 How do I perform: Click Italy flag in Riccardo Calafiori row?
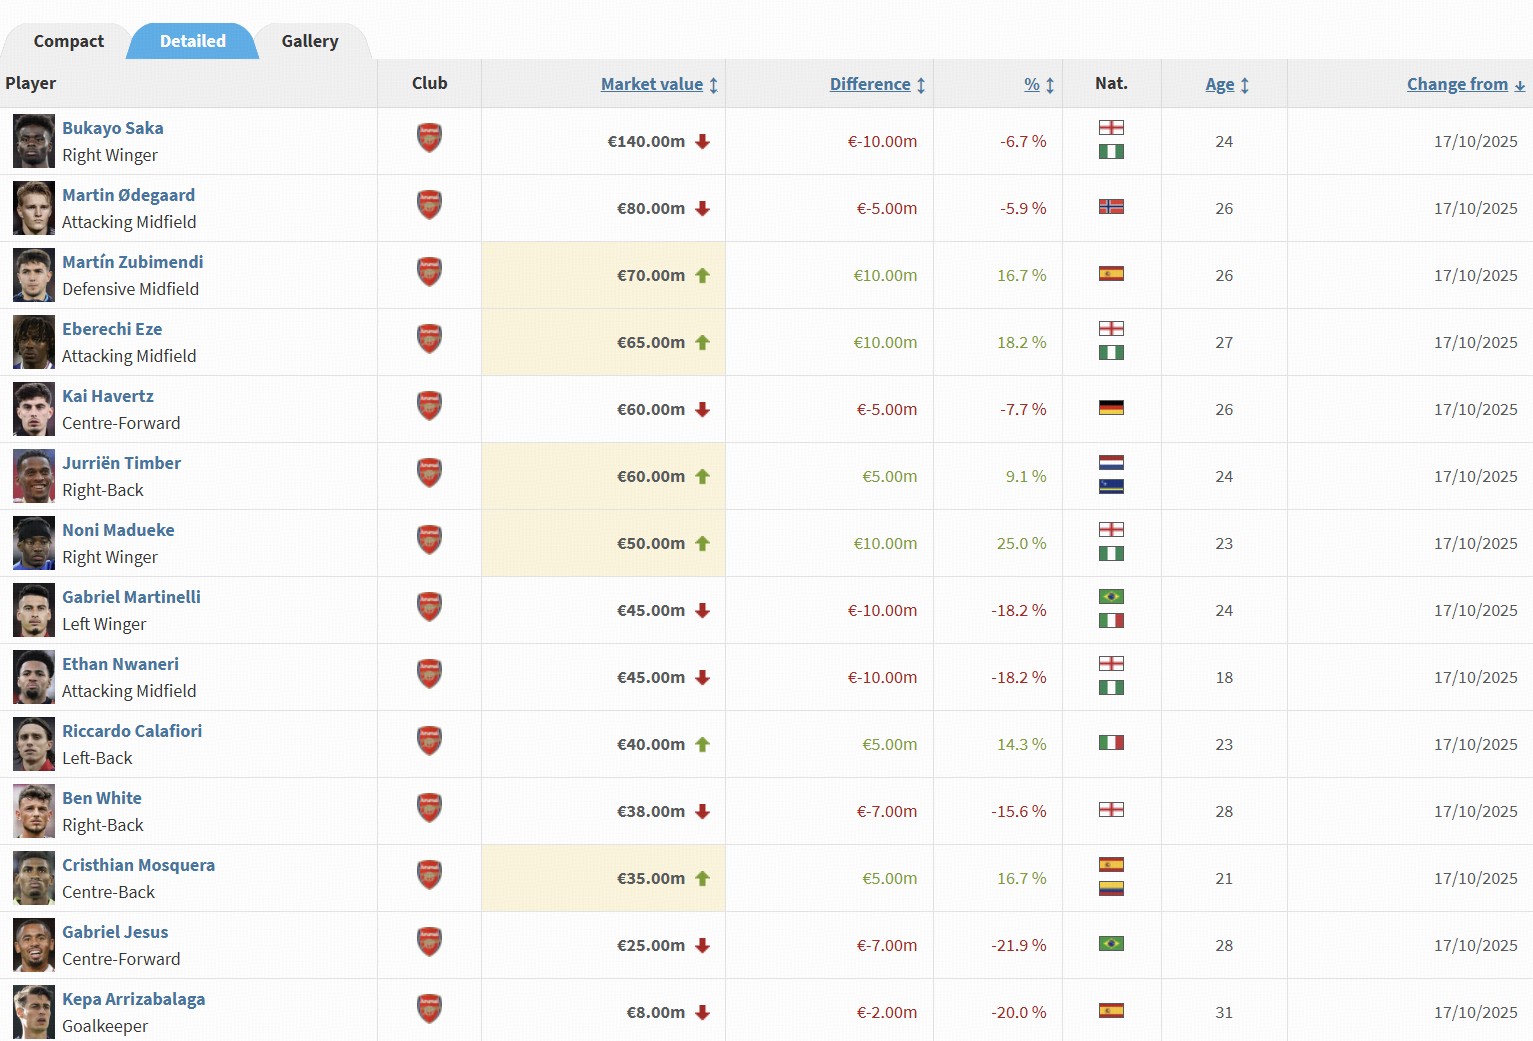1111,743
